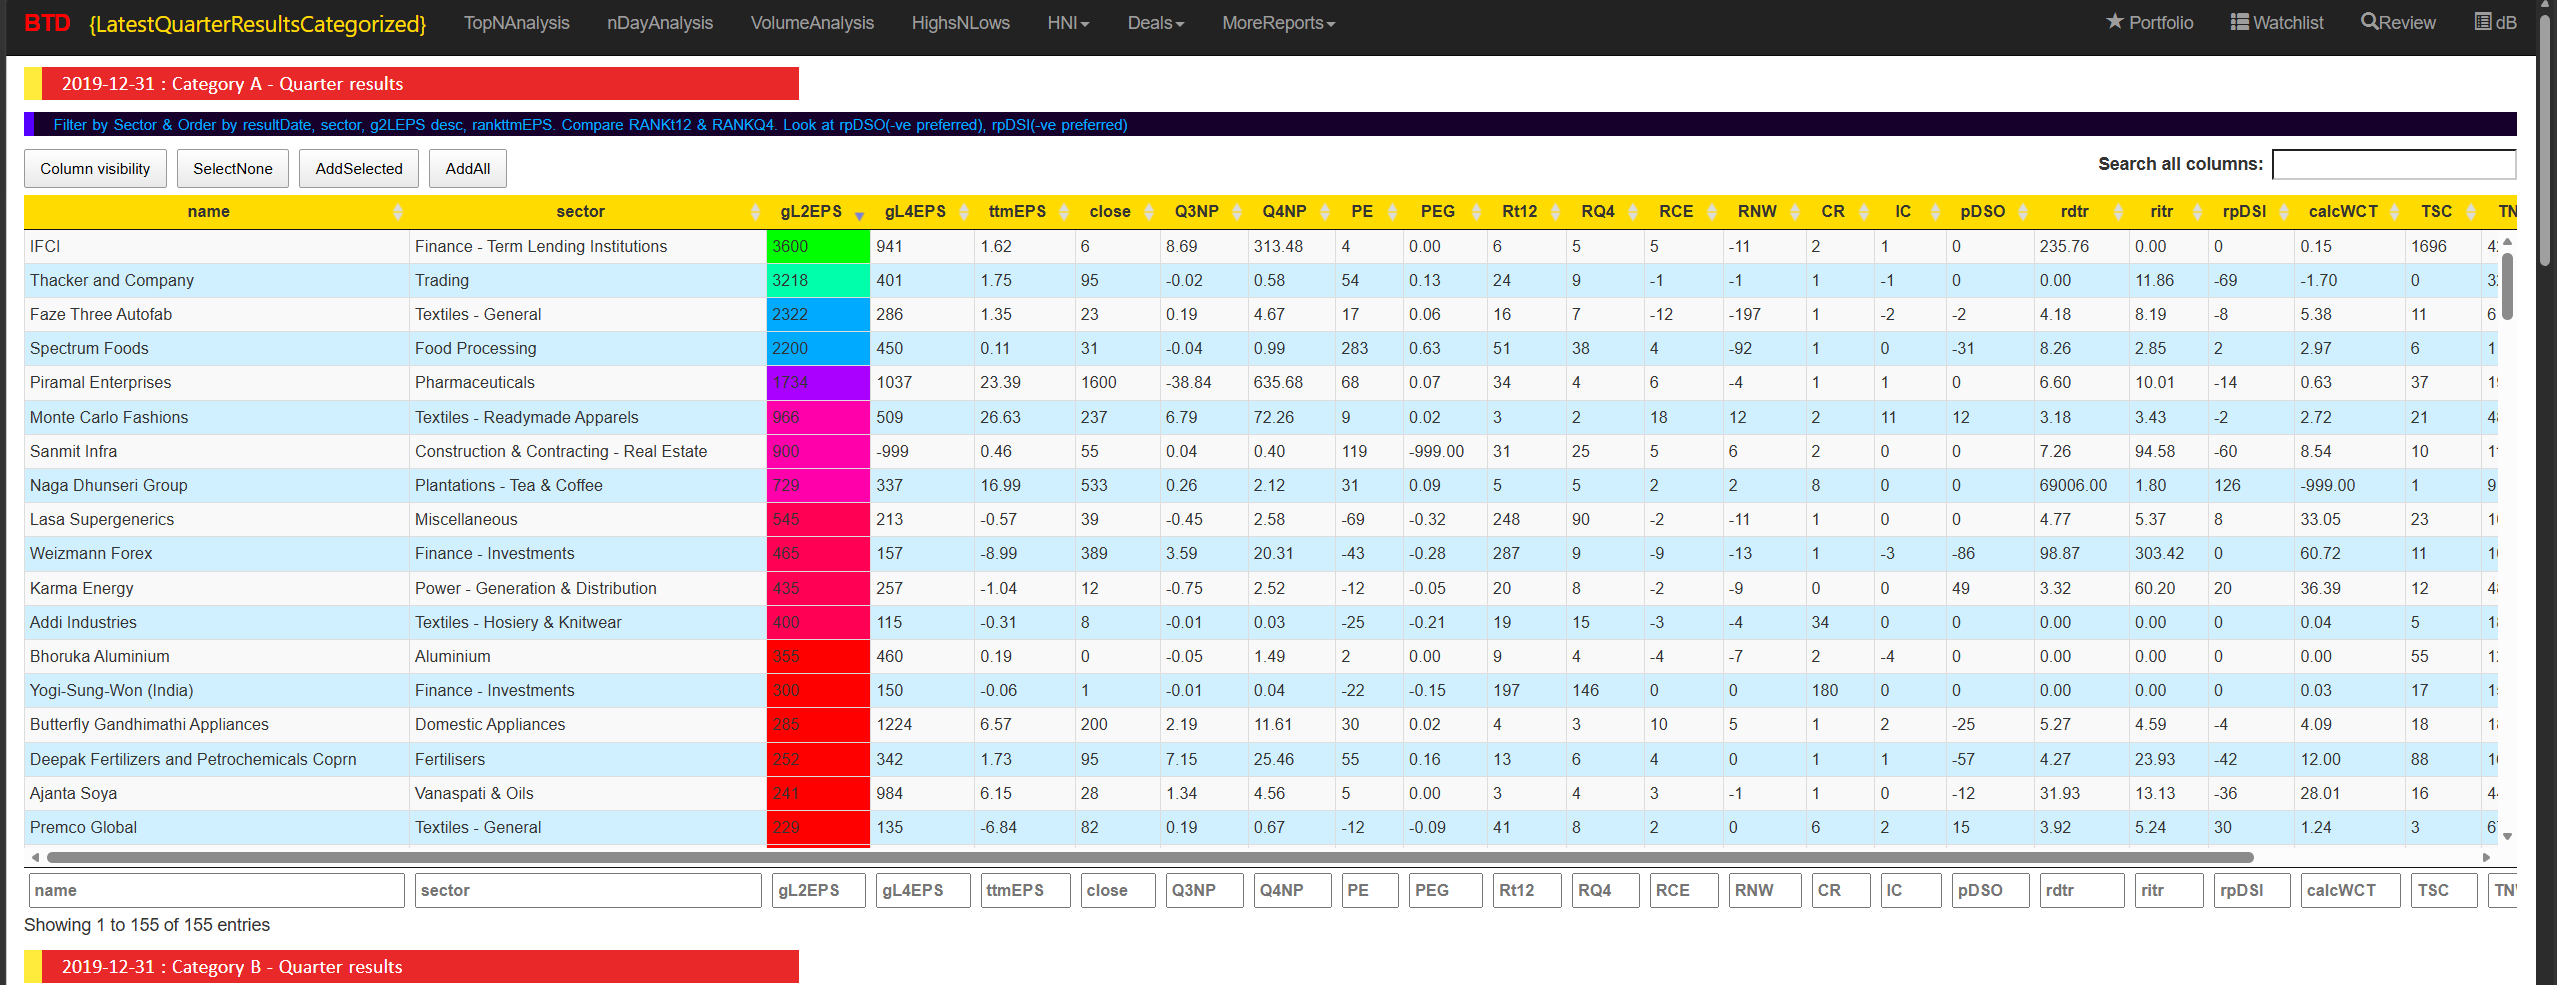The height and width of the screenshot is (985, 2557).
Task: Open VolumeAnalysis page
Action: pyautogui.click(x=812, y=22)
